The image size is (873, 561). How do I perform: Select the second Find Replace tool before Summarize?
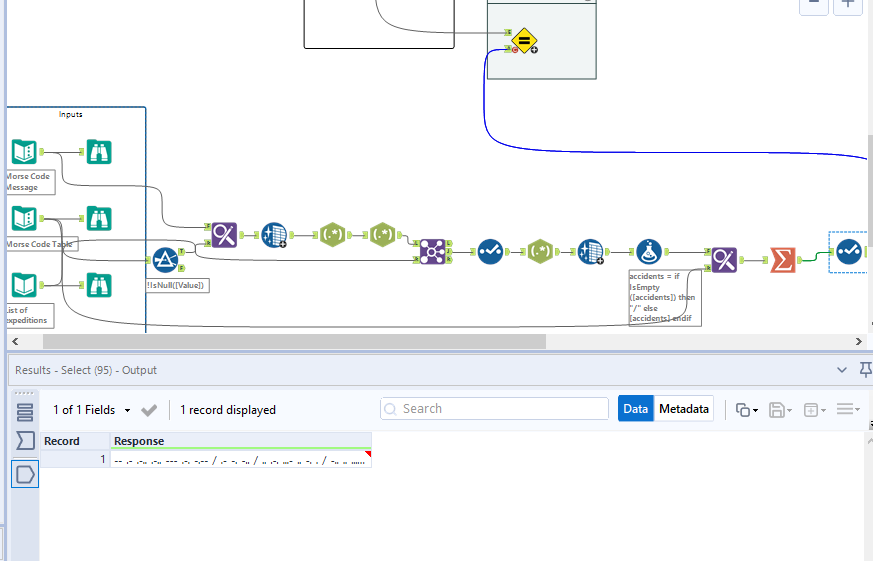(724, 260)
